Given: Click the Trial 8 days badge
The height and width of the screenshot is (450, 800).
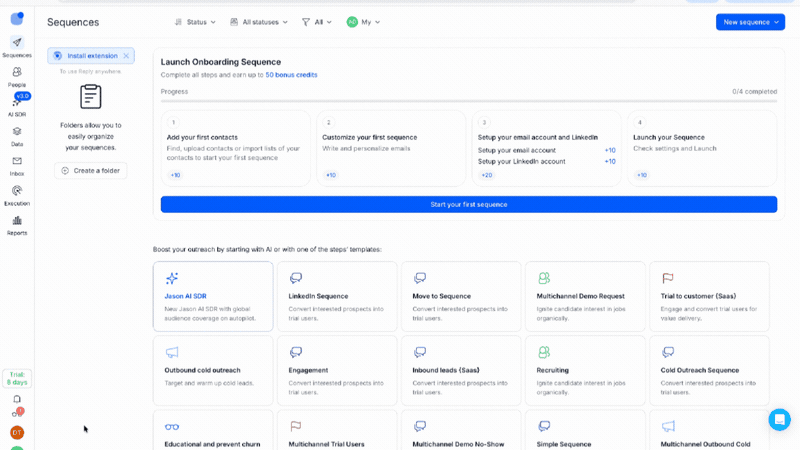Looking at the screenshot, I should click(17, 379).
